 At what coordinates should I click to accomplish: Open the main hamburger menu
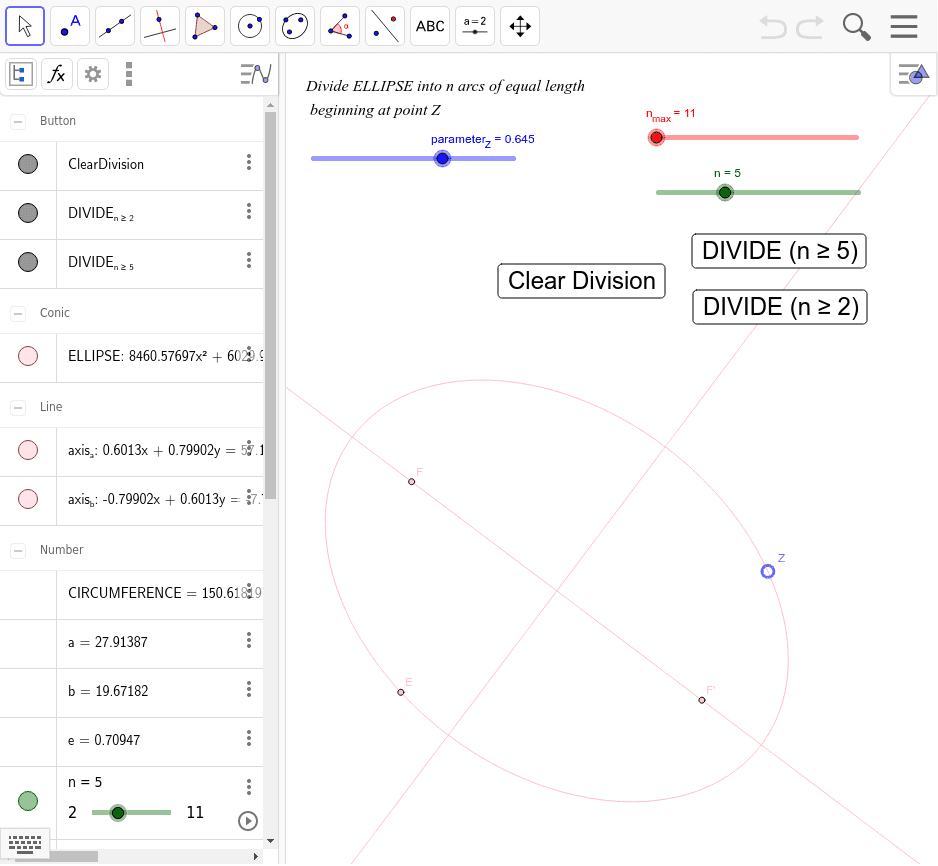(903, 26)
